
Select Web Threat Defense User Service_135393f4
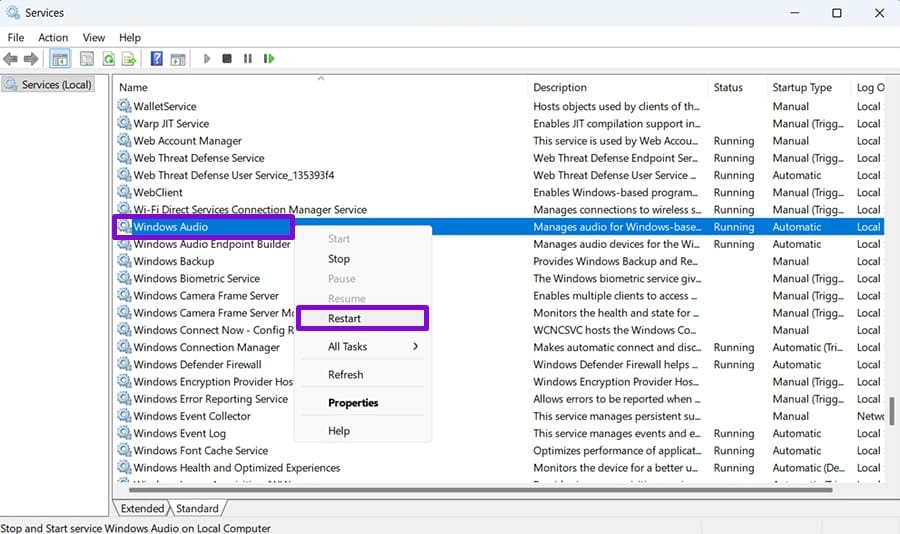point(498,175)
